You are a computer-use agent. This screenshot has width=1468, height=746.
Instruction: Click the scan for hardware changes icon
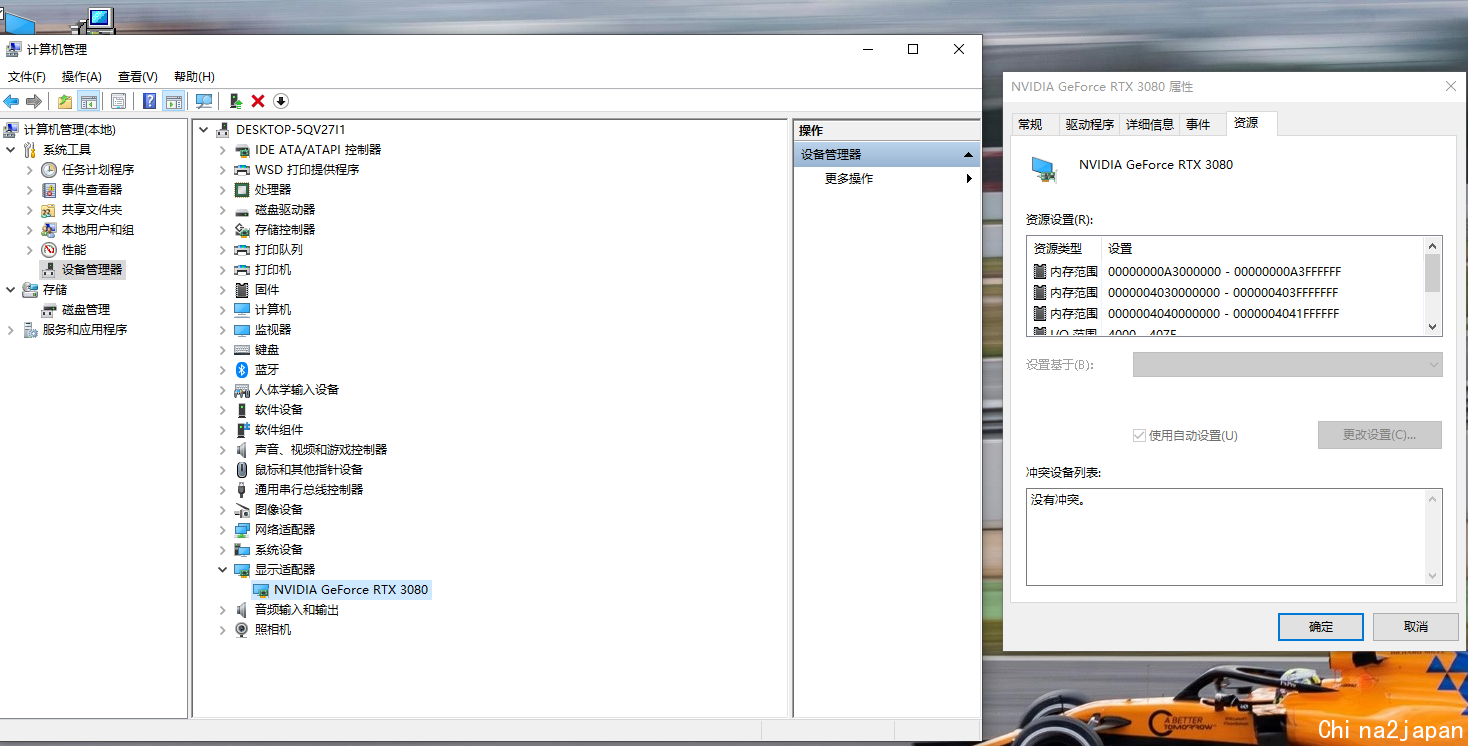point(204,101)
